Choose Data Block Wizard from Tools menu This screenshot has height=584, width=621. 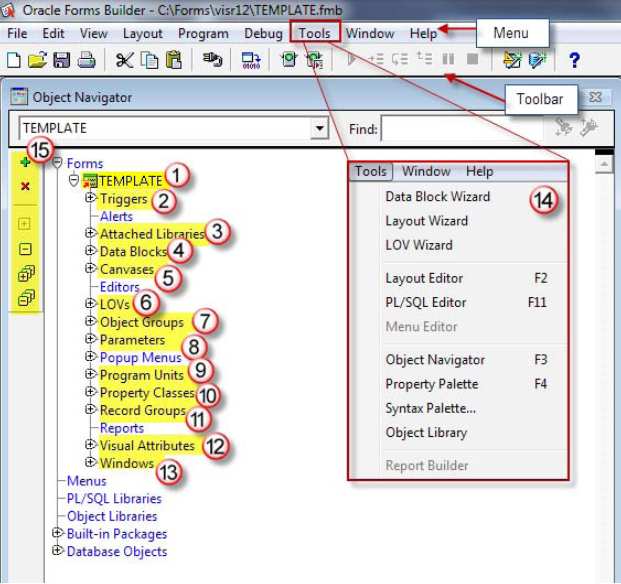pos(438,196)
